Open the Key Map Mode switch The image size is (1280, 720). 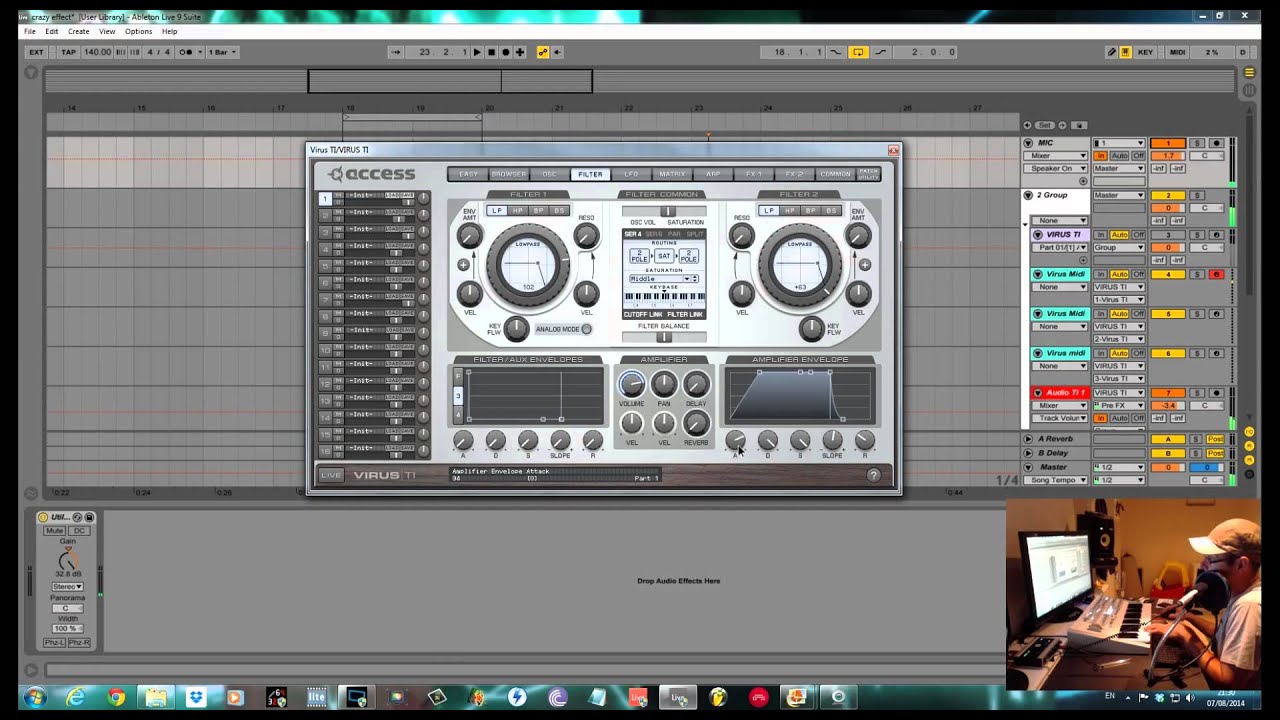click(1145, 52)
